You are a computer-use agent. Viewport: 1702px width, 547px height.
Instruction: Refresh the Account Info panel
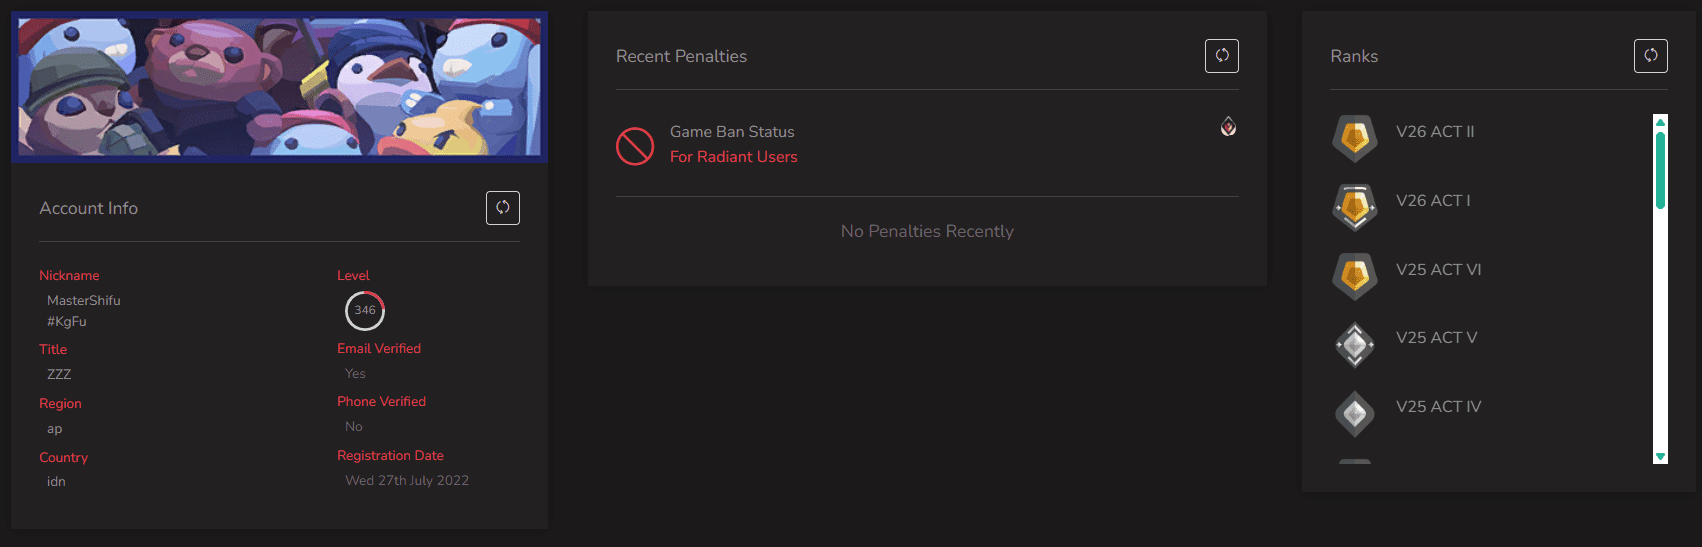point(503,208)
